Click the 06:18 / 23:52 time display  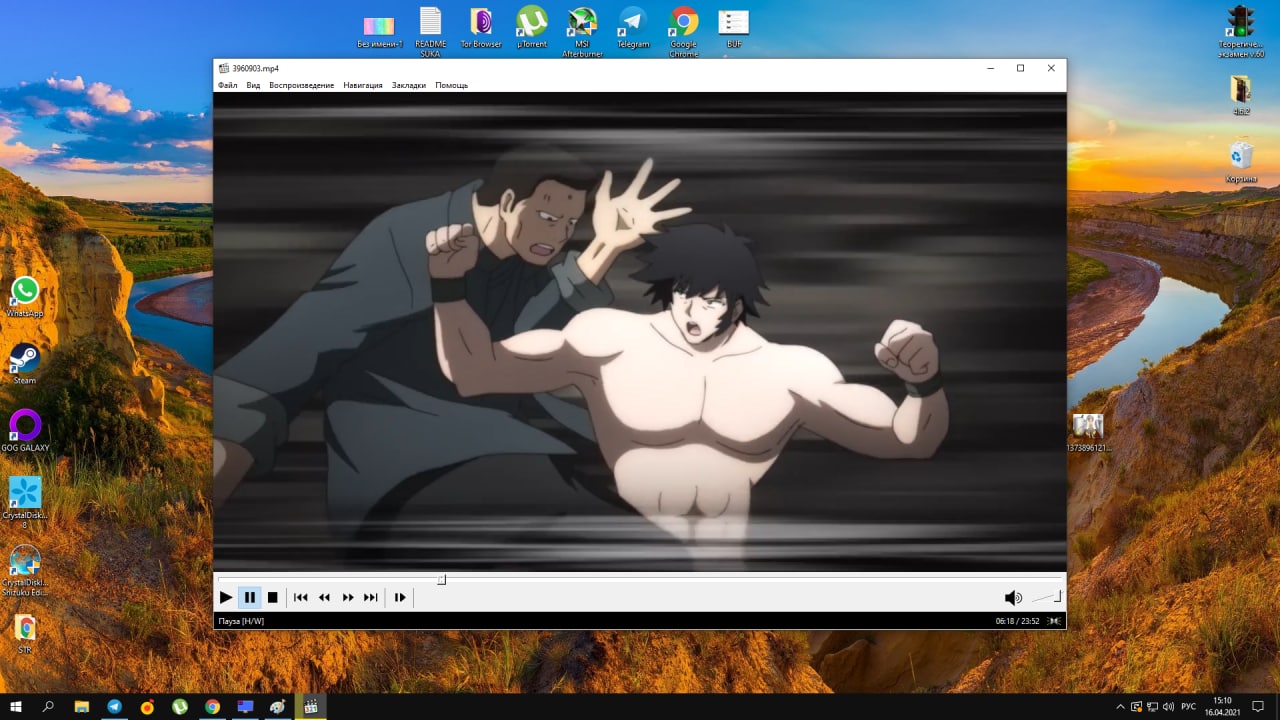coord(1017,621)
